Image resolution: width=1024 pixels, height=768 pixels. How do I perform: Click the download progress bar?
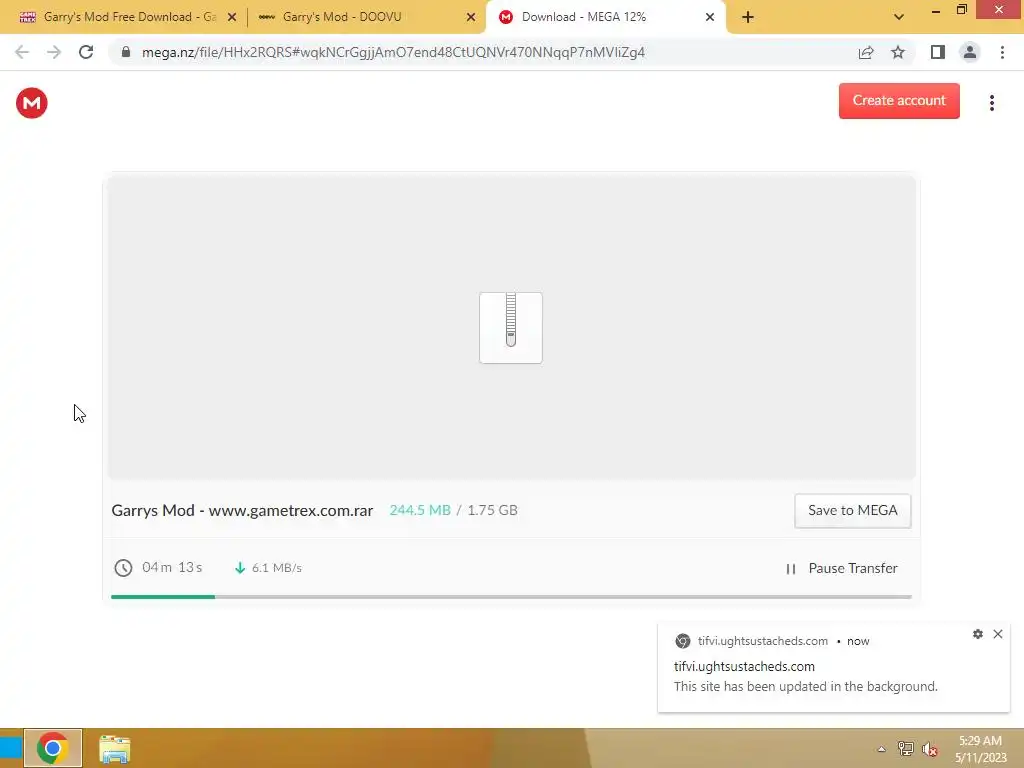(x=511, y=597)
